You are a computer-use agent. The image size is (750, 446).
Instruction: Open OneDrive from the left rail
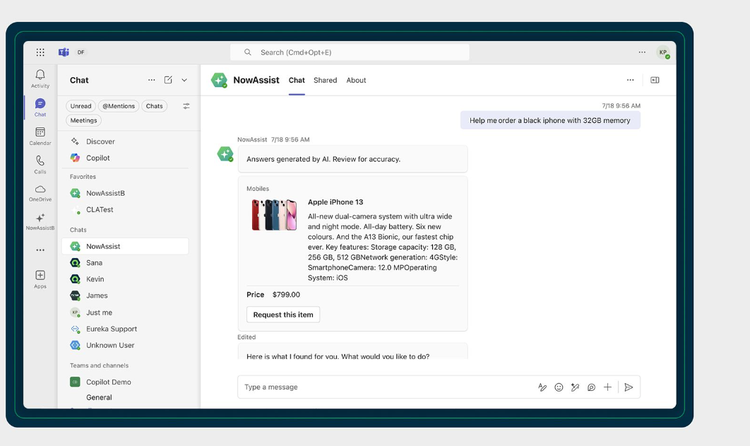(x=40, y=190)
